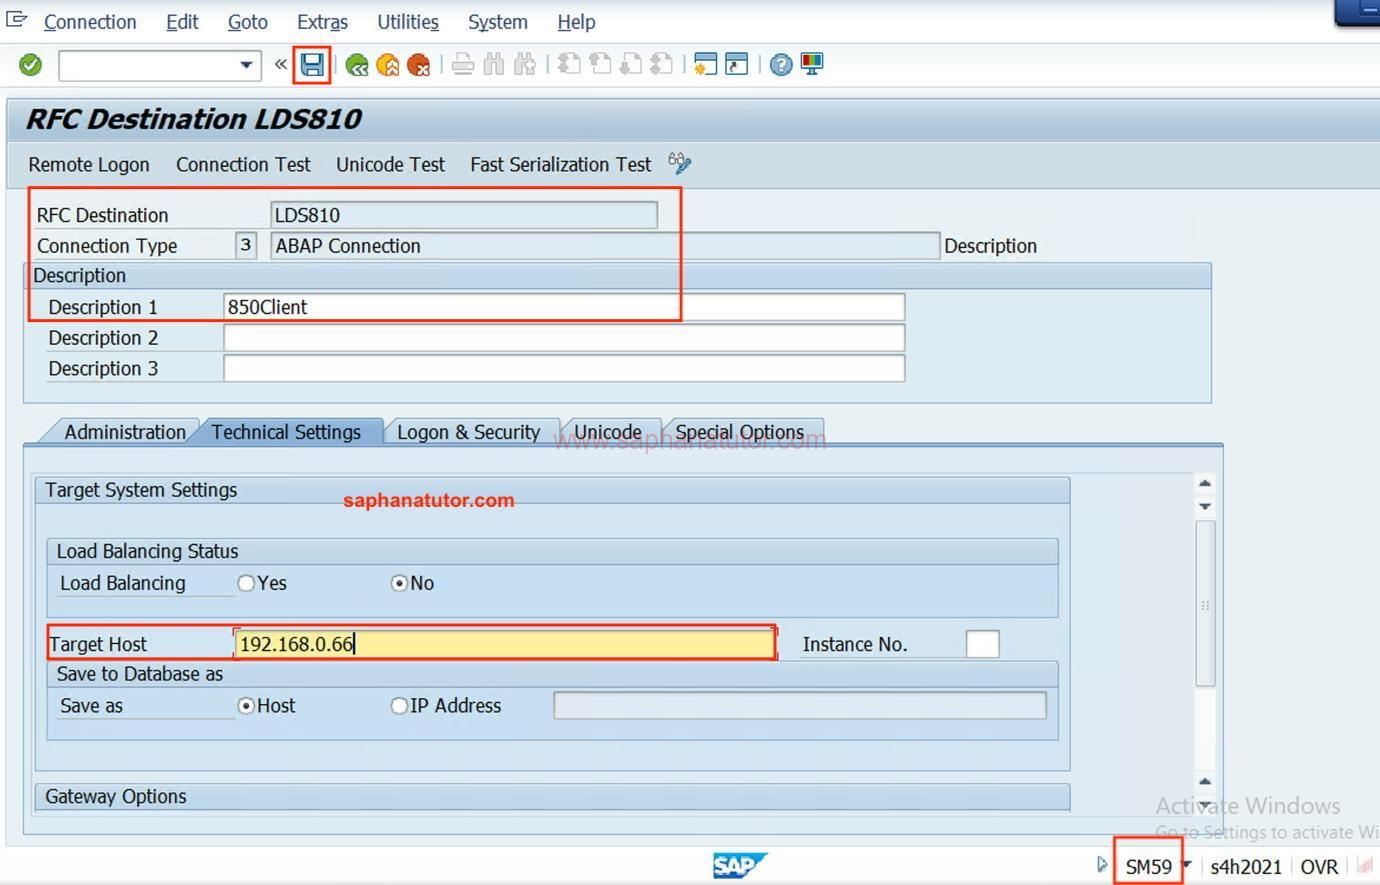
Task: Click the Save as IP Address value field
Action: point(800,706)
